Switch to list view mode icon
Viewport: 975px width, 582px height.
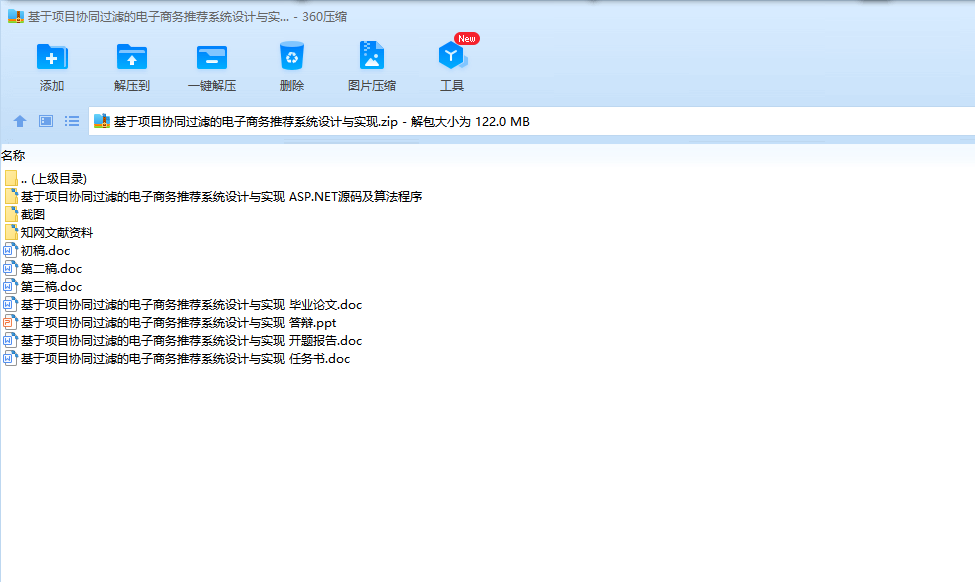pos(72,121)
